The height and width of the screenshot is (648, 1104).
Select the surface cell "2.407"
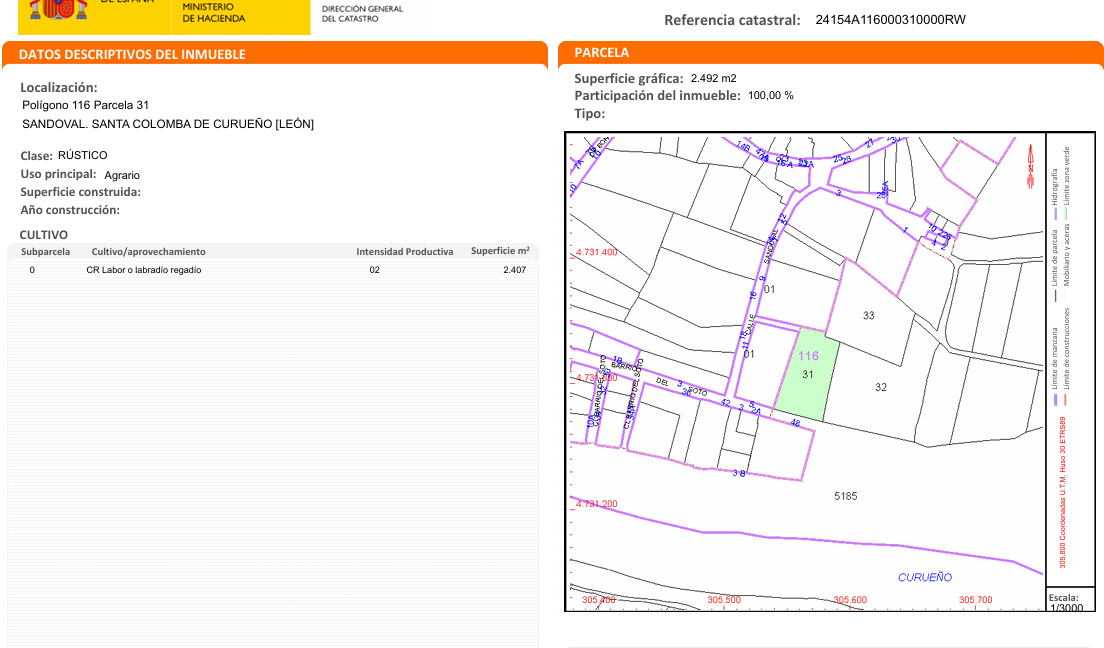(x=515, y=270)
